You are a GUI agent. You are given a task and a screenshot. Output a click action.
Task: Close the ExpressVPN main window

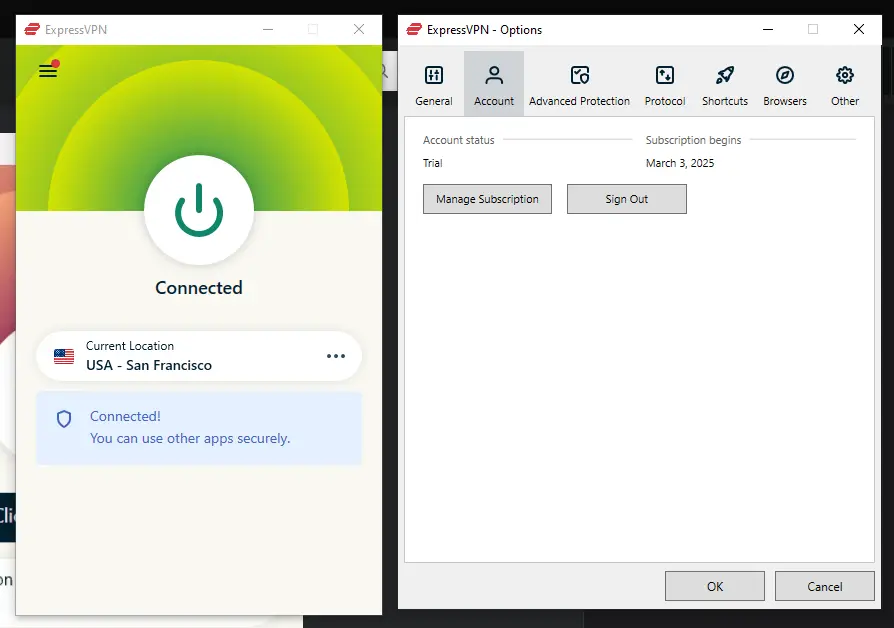coord(359,29)
